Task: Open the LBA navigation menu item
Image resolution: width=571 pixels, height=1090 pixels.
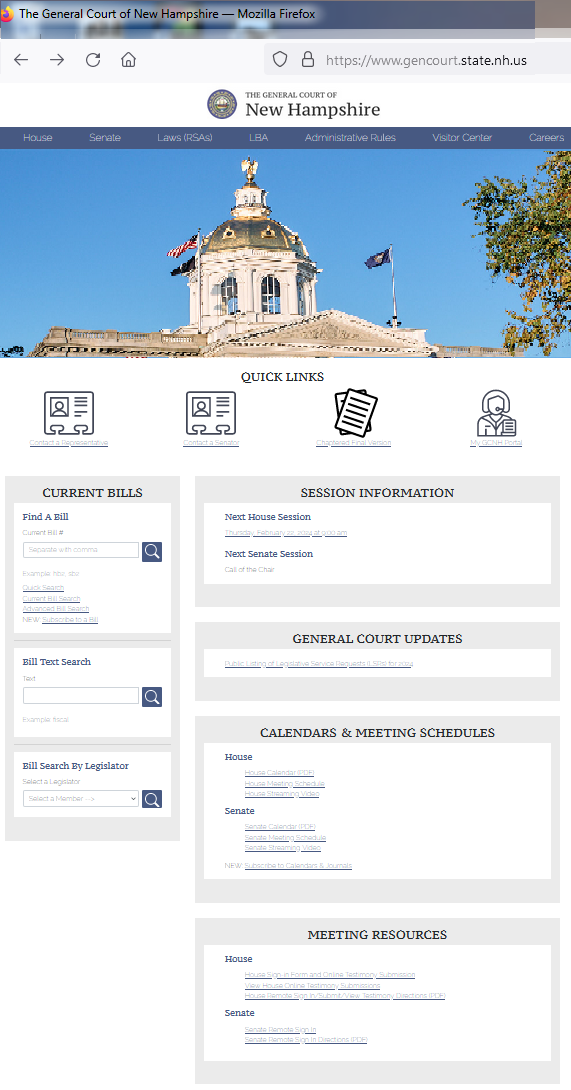Action: [258, 138]
